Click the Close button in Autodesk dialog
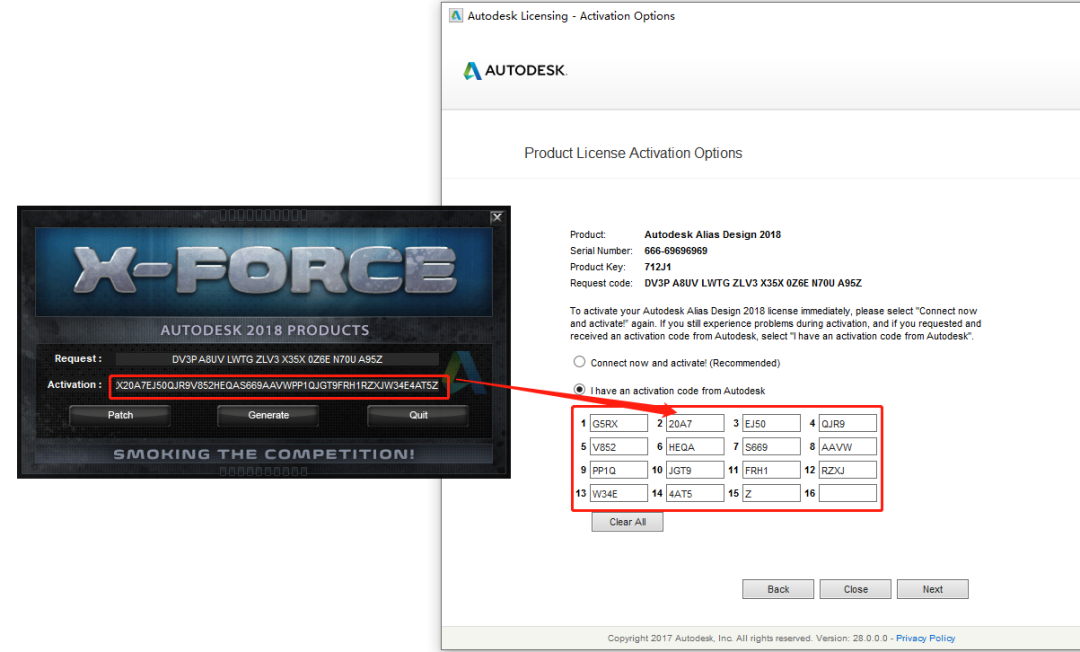 point(855,589)
